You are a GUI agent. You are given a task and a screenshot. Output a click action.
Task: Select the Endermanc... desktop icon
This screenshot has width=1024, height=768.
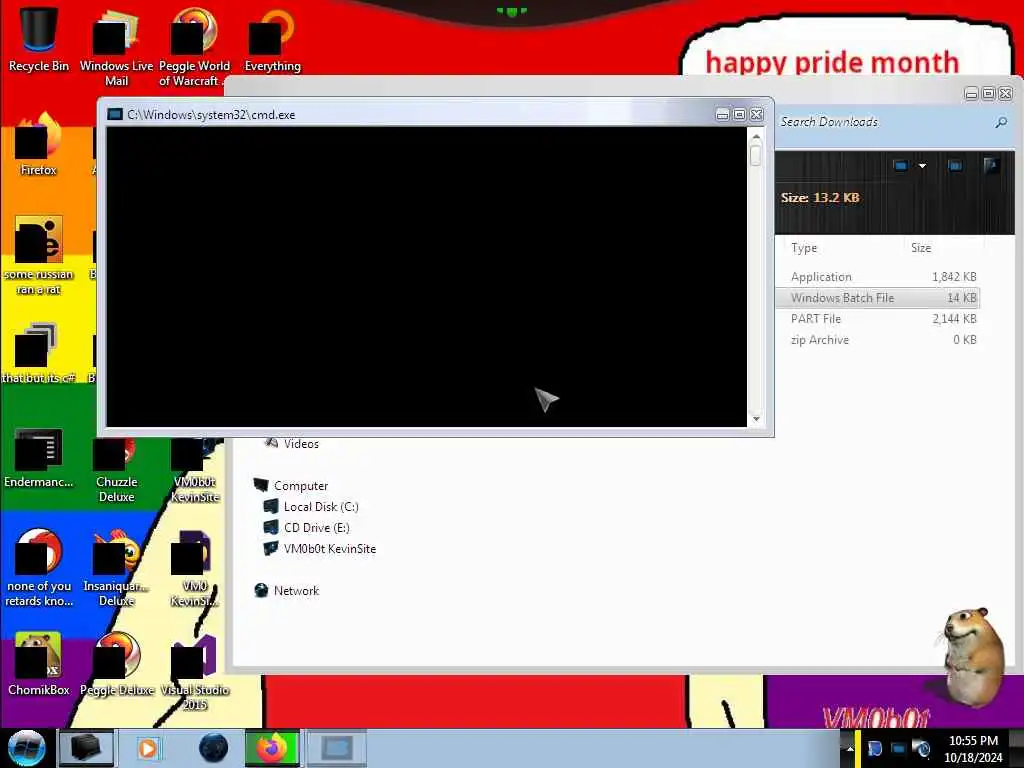[x=38, y=457]
